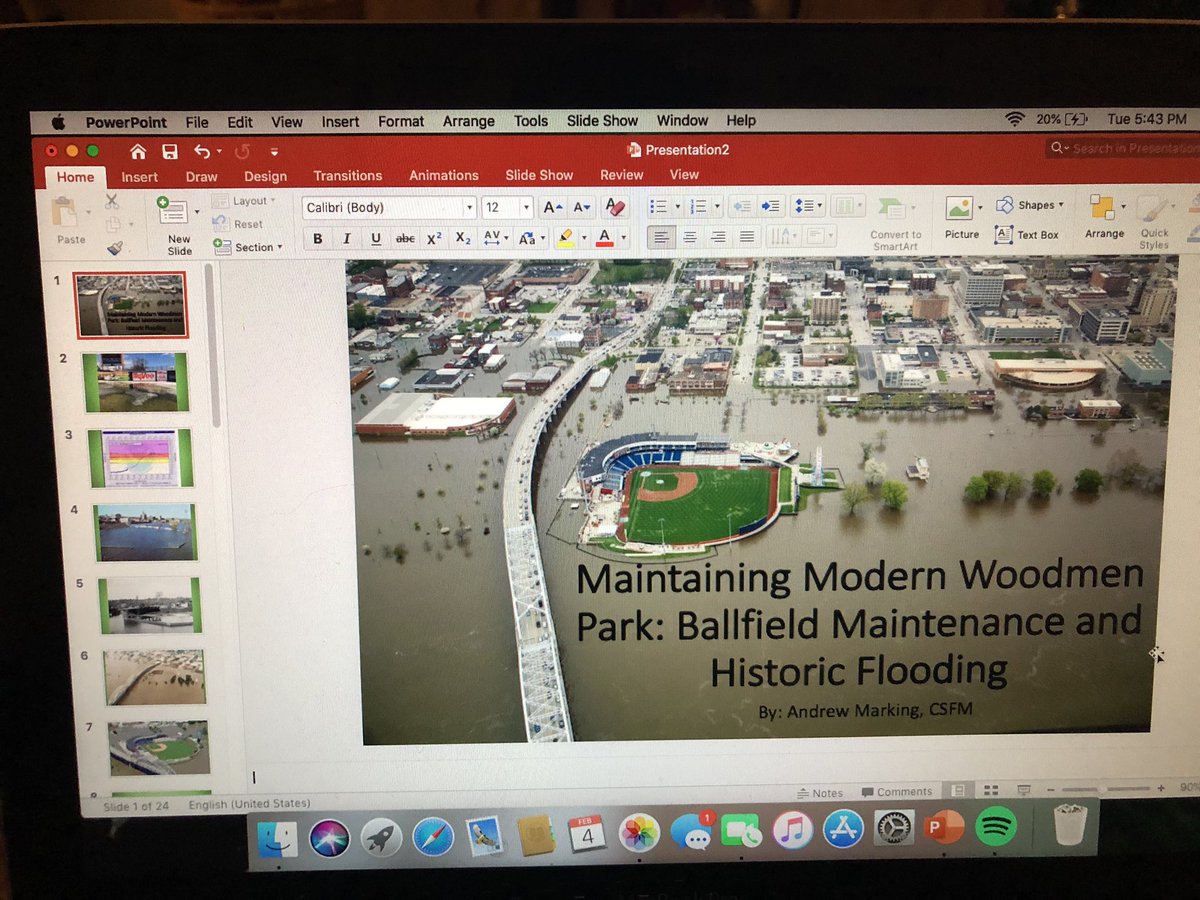Decrease font size with the smaller A icon
The height and width of the screenshot is (900, 1200).
(x=583, y=207)
